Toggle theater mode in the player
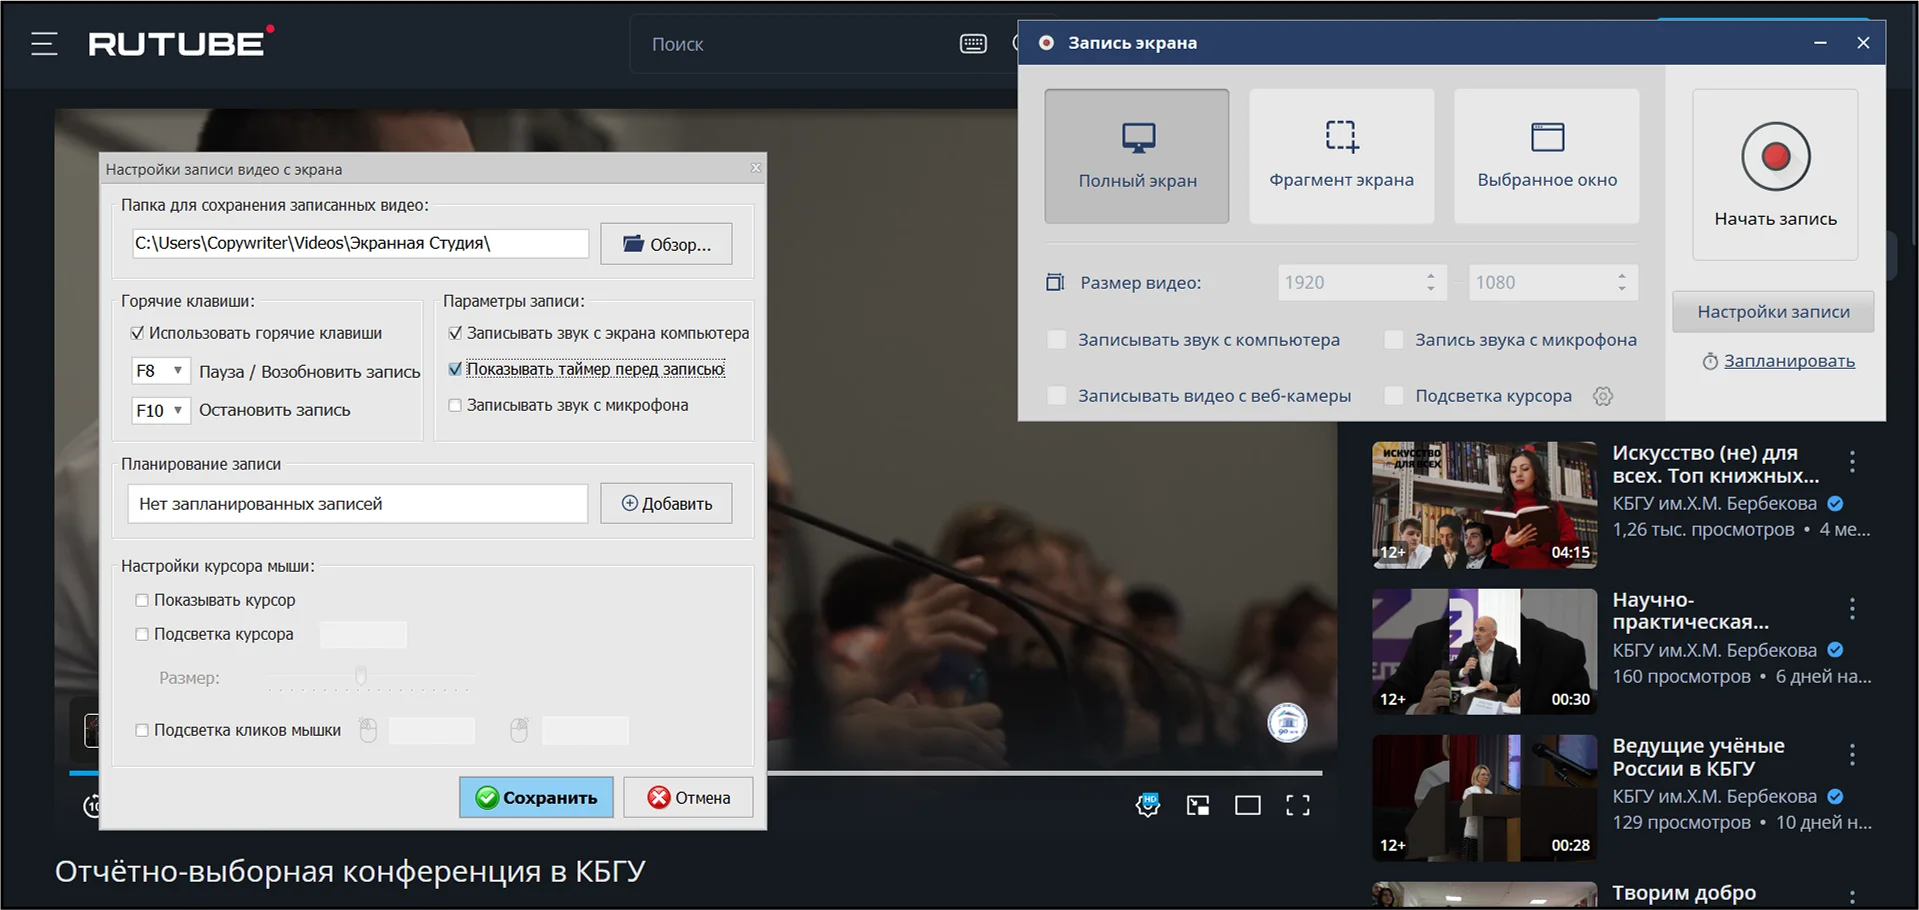 1248,805
